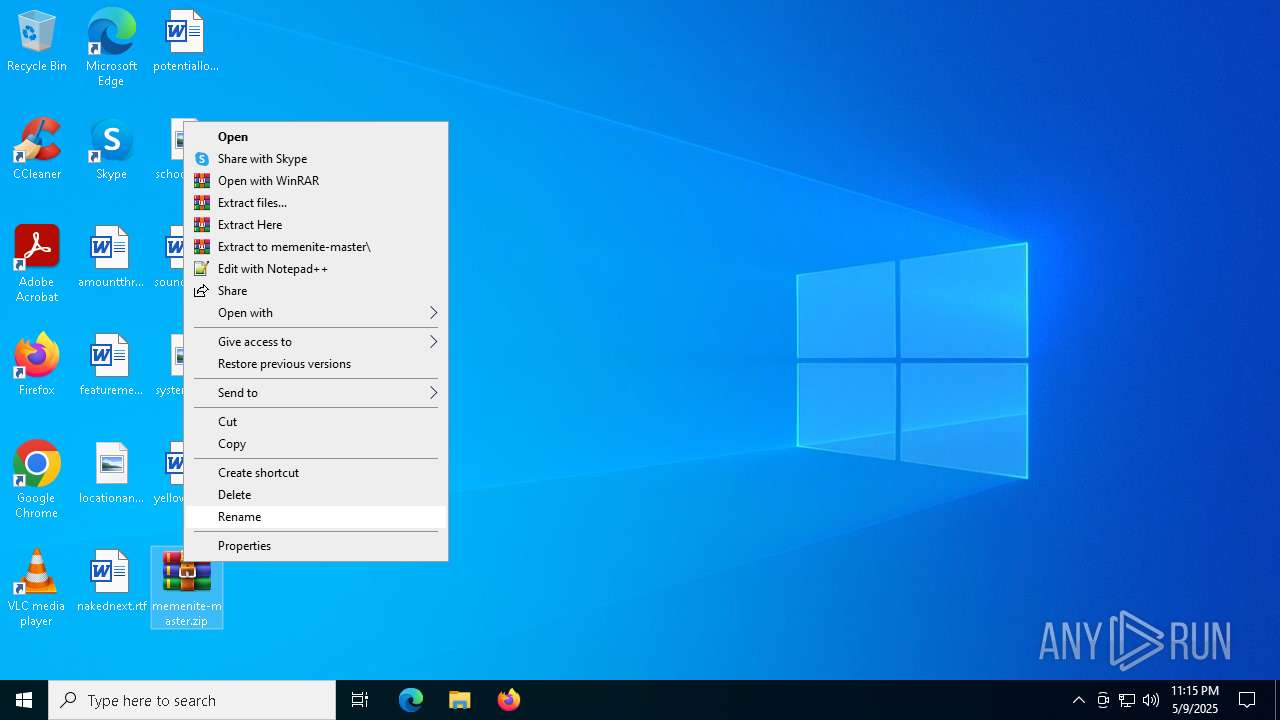The image size is (1280, 720).
Task: Expand the Open with submenu
Action: click(316, 313)
